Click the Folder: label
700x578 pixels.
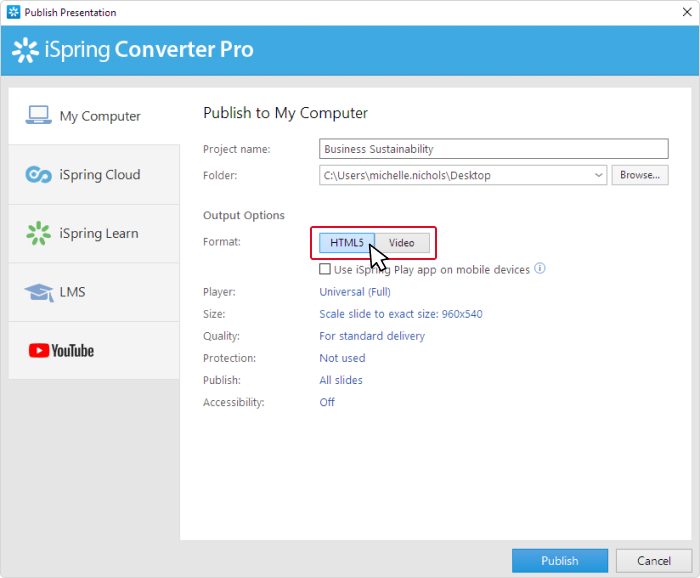point(220,175)
